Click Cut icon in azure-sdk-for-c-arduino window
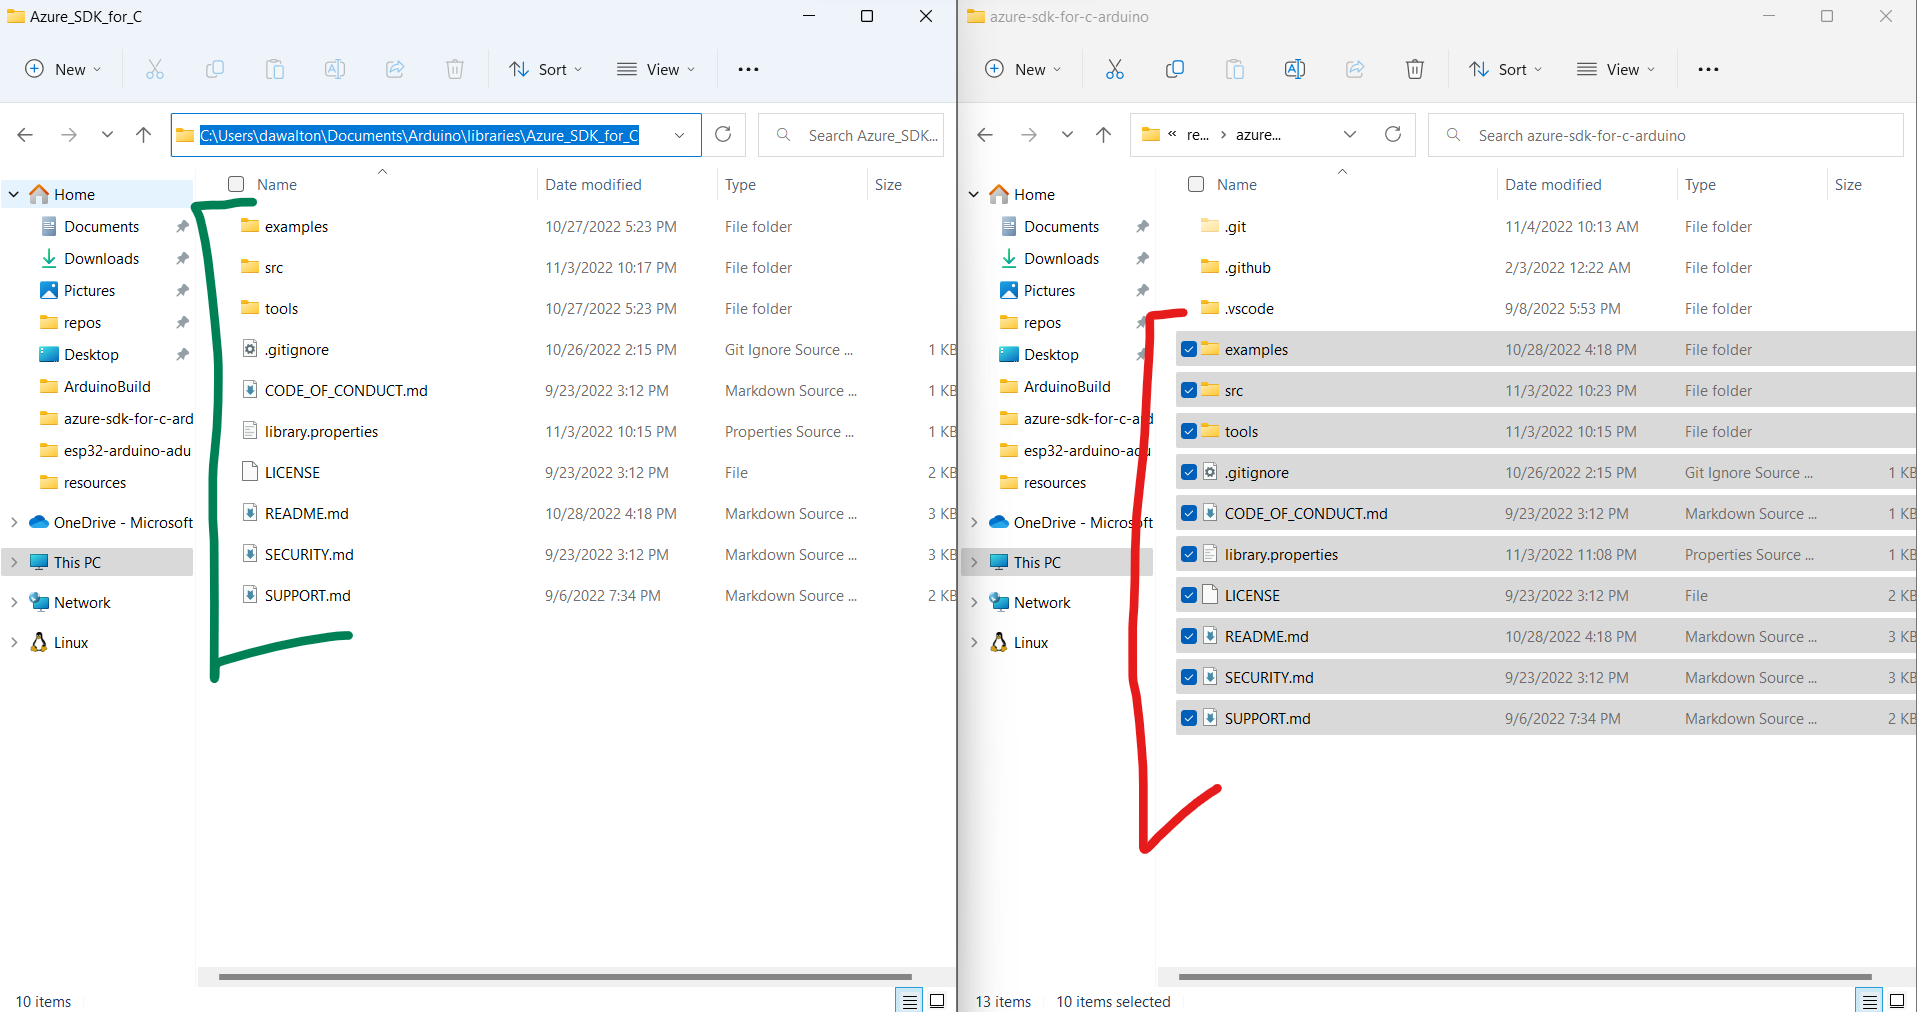Image resolution: width=1917 pixels, height=1012 pixels. pyautogui.click(x=1114, y=69)
